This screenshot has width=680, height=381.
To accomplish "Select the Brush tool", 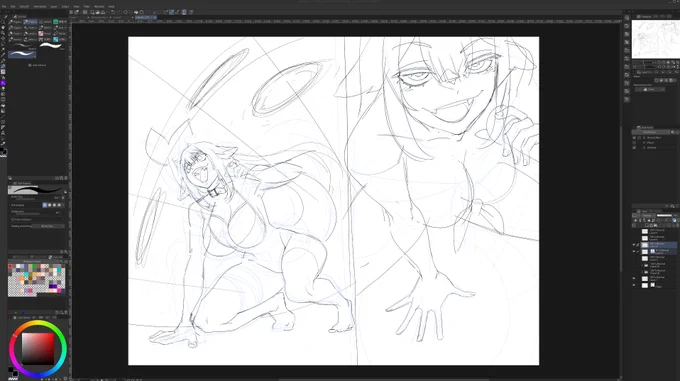I will click(3, 72).
